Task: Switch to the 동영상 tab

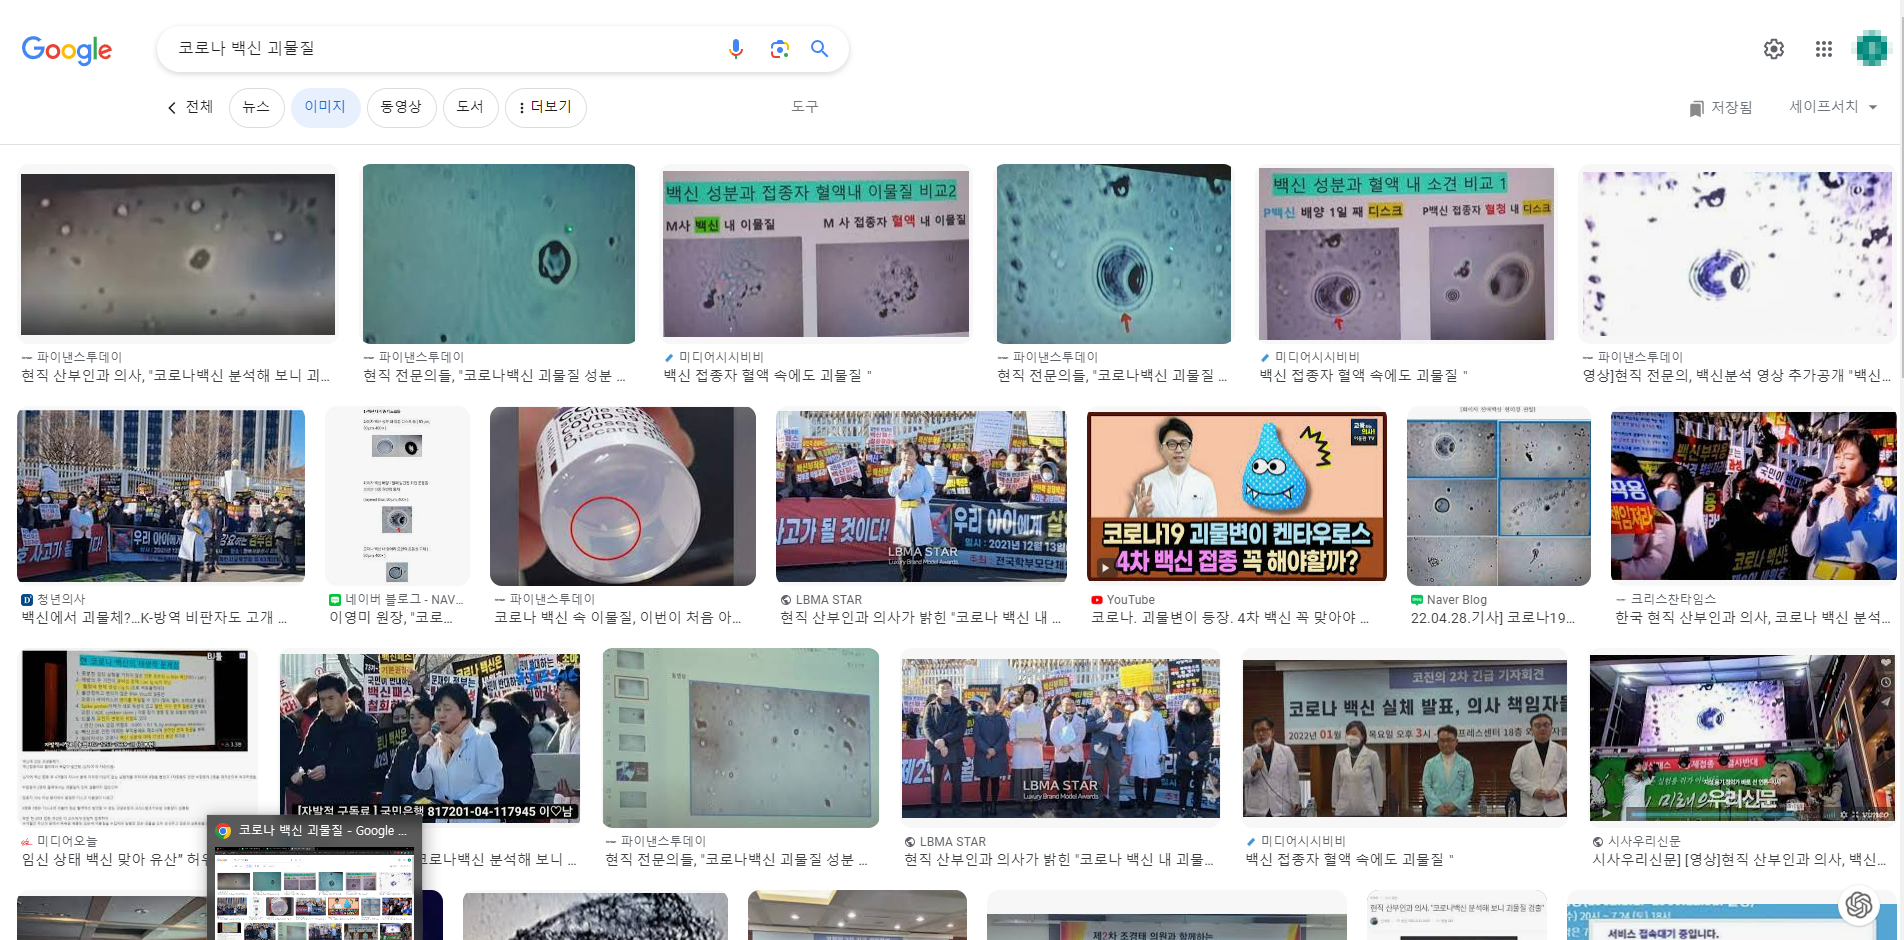Action: click(401, 107)
